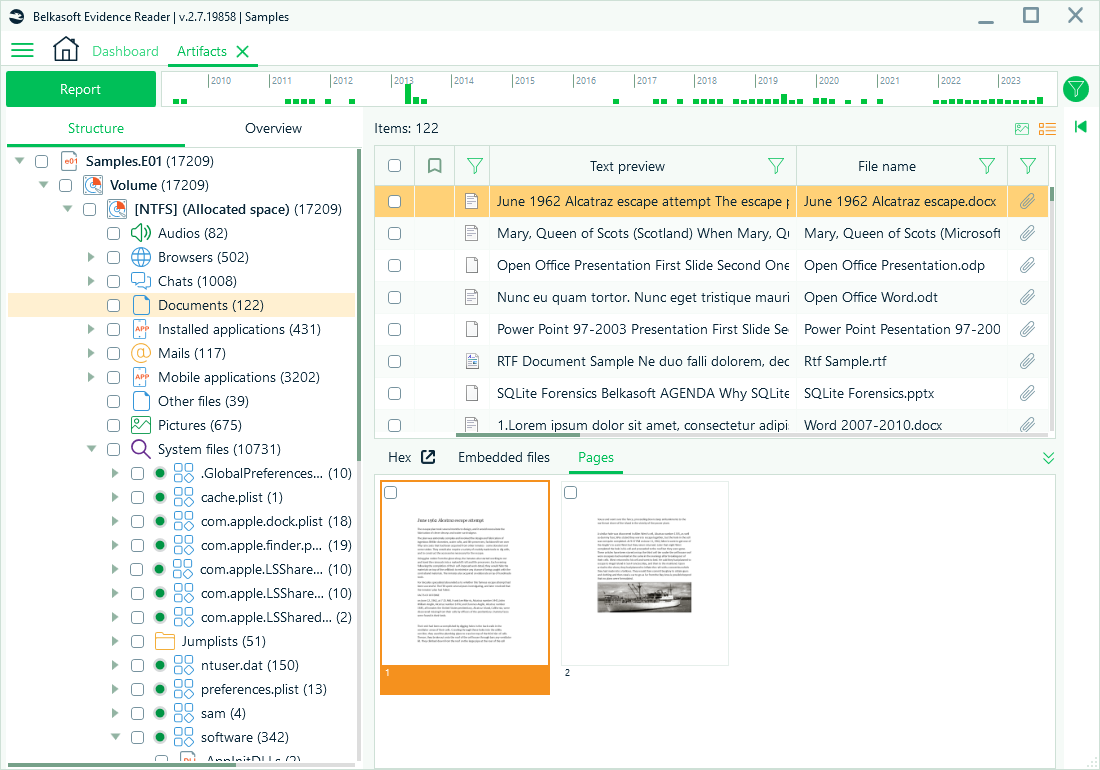Click the 2013 timeline activity bar
The width and height of the screenshot is (1100, 770).
[409, 95]
